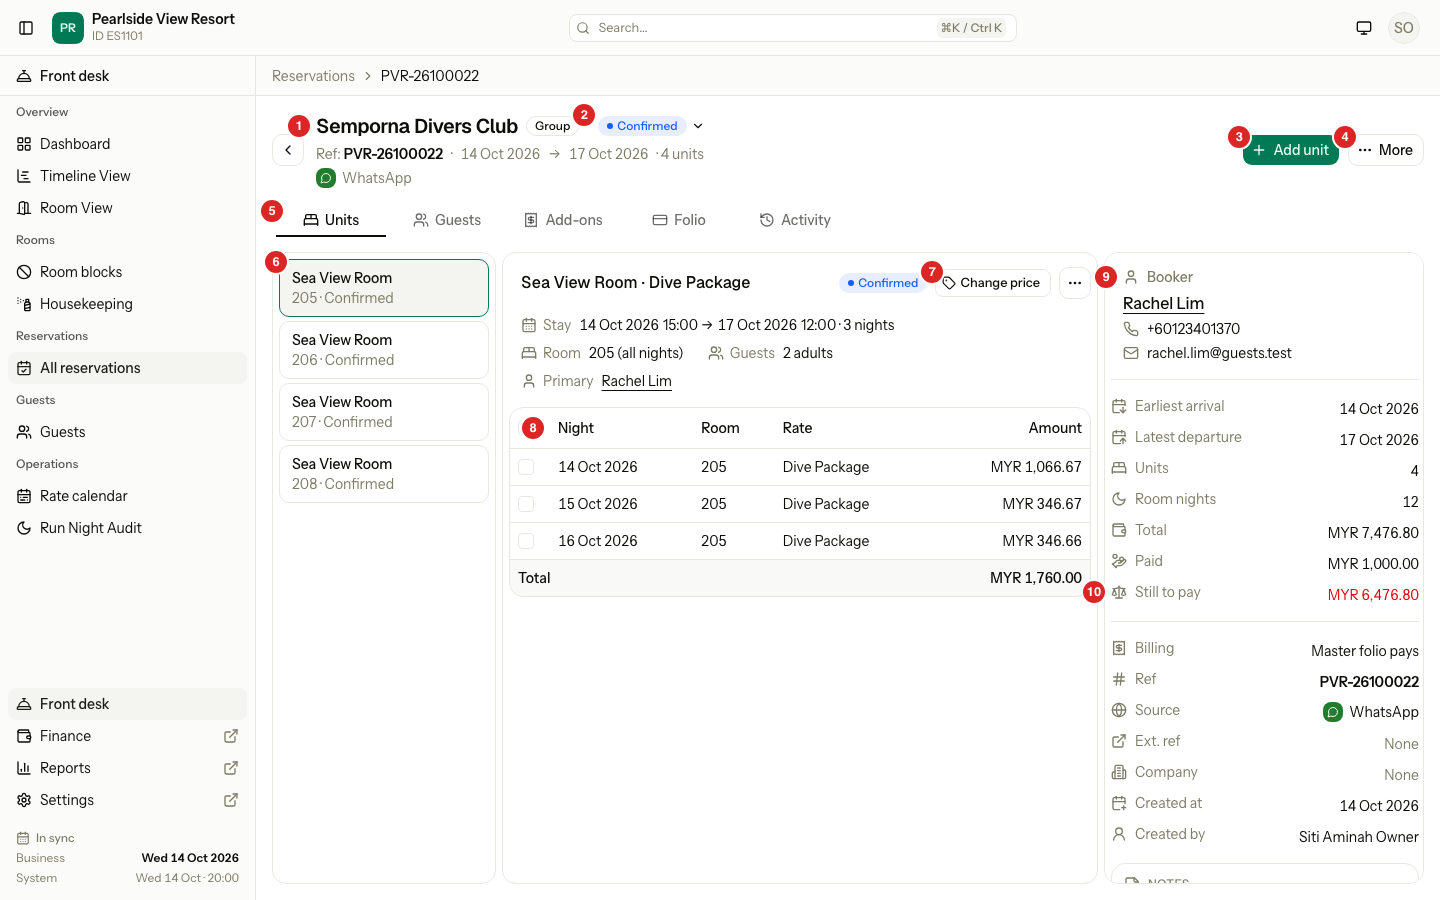Click the mail icon beside rachel.lim@guests.test

1131,353
